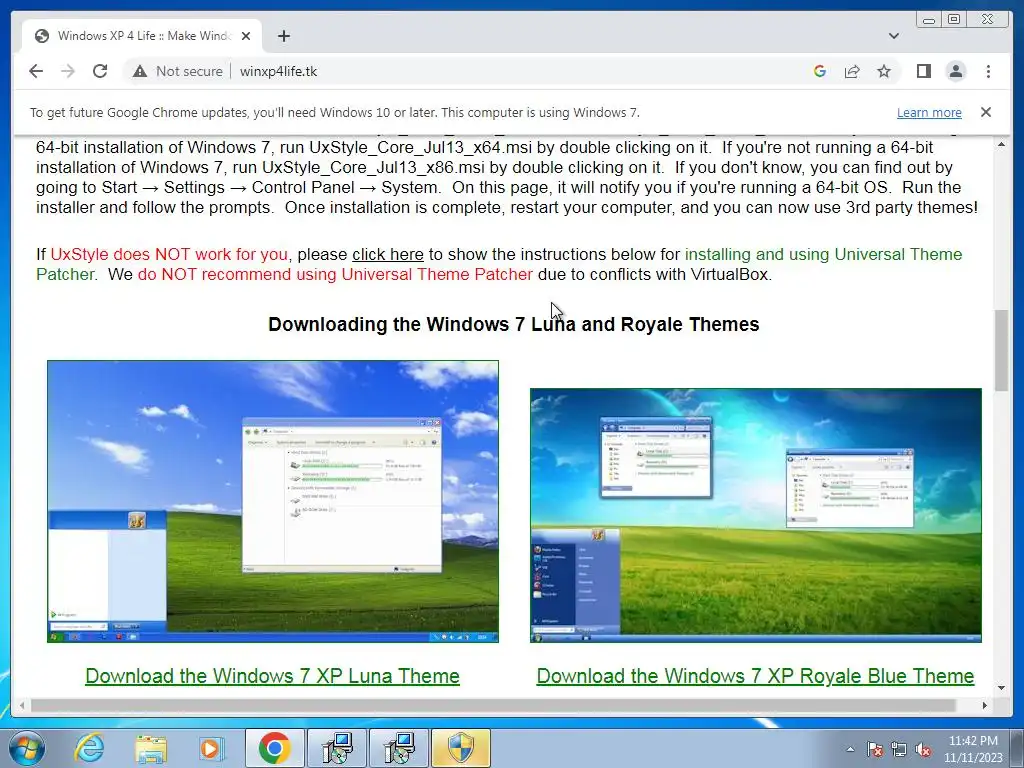Click the vertical scrollbar thumb
This screenshot has height=768, width=1024.
point(1001,351)
